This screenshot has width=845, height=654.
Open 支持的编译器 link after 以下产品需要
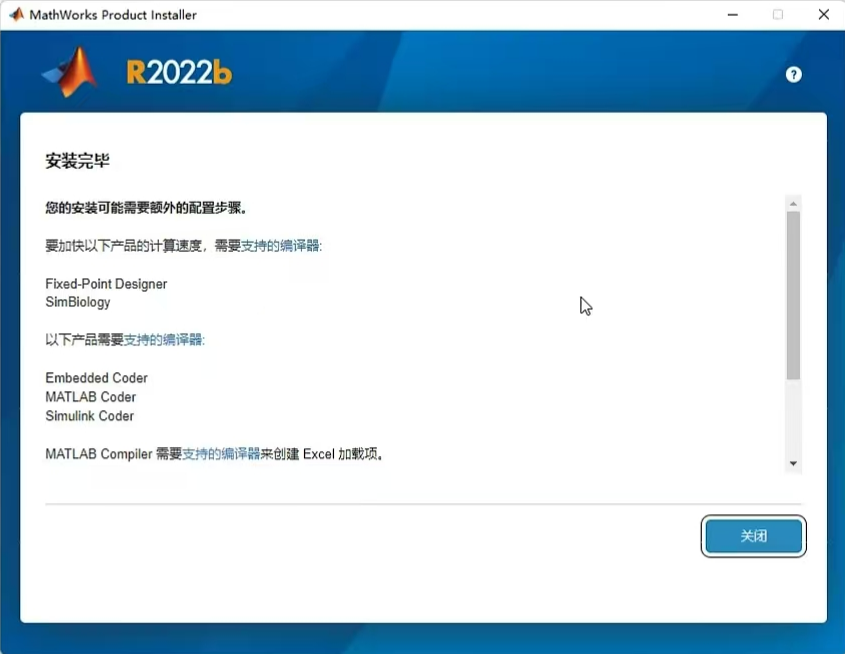pyautogui.click(x=163, y=340)
